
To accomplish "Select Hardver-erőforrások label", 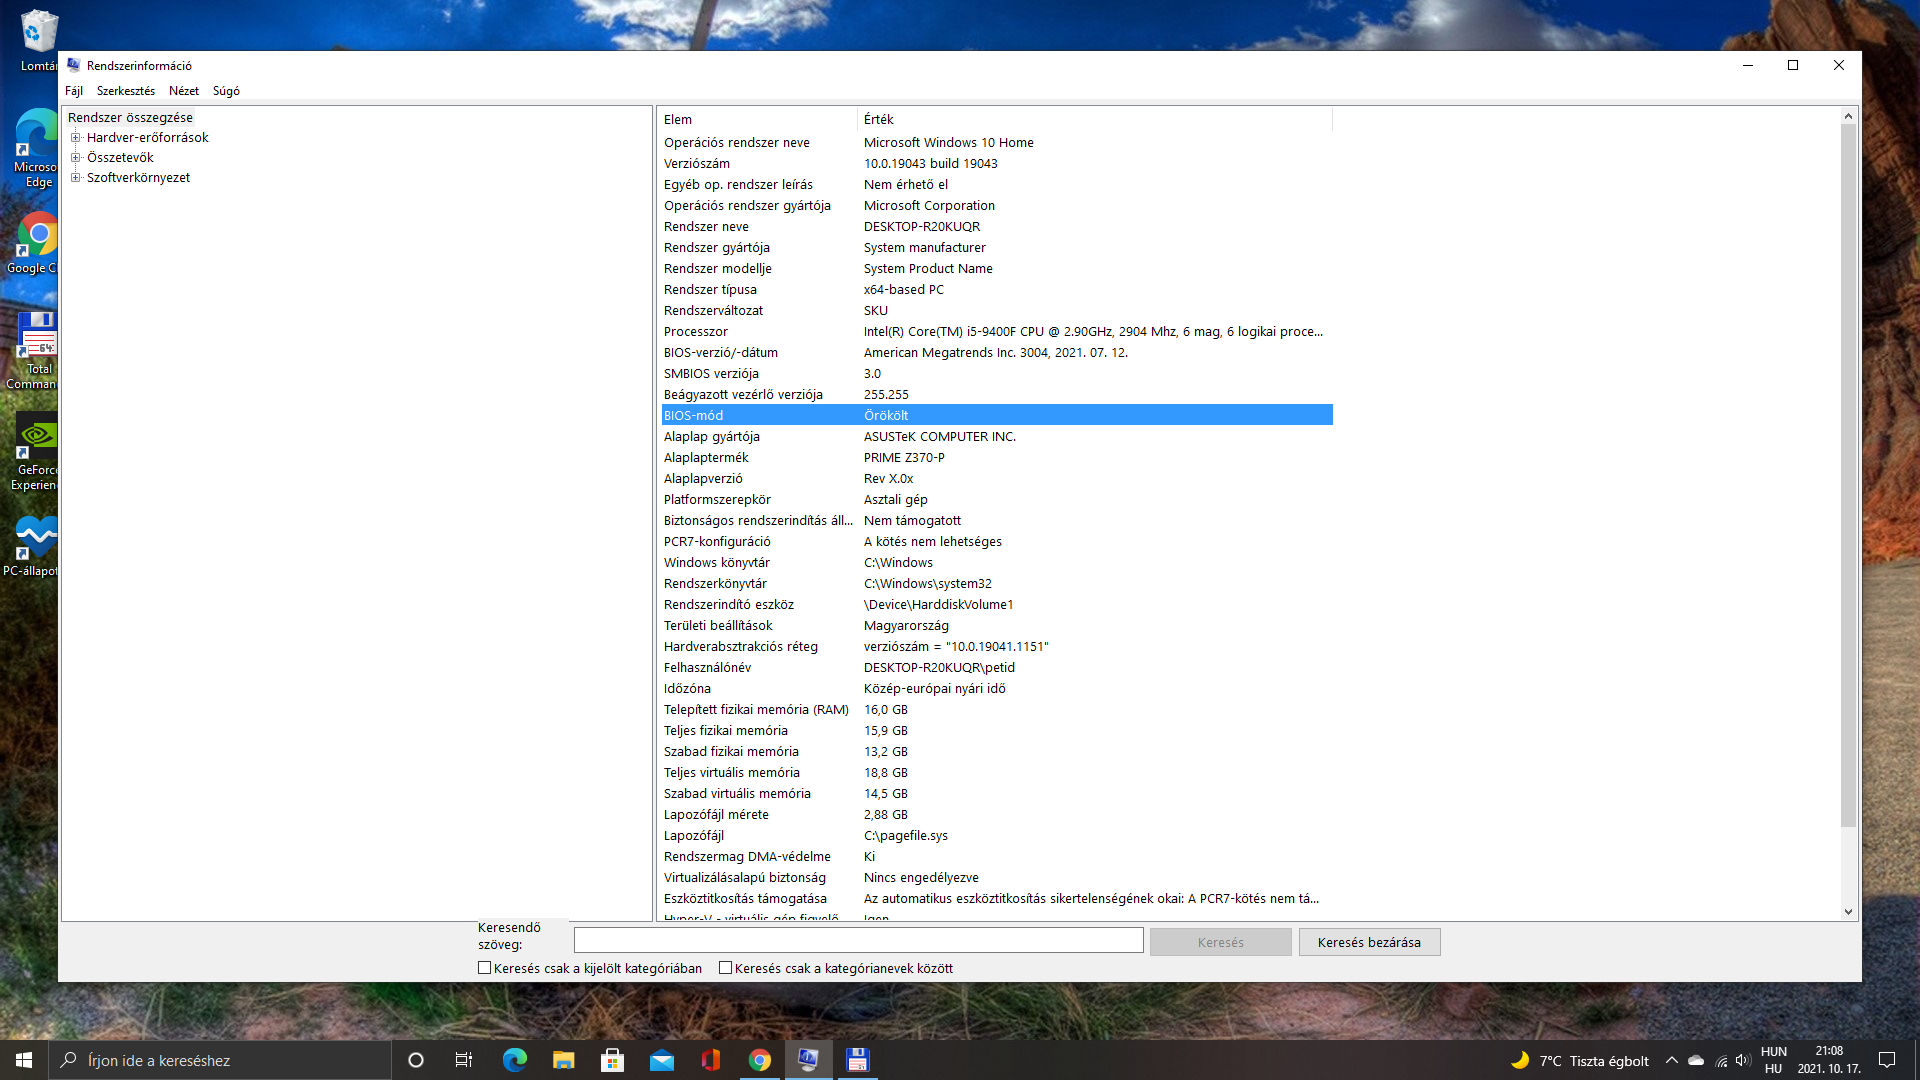I will [148, 138].
